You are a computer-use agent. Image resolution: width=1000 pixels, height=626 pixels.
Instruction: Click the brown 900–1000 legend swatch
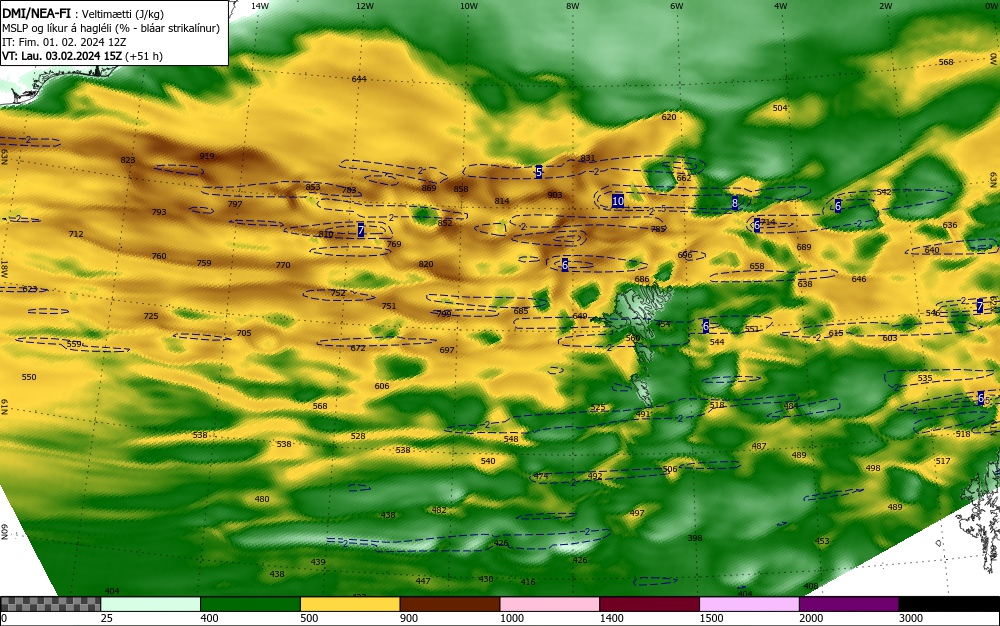(450, 604)
